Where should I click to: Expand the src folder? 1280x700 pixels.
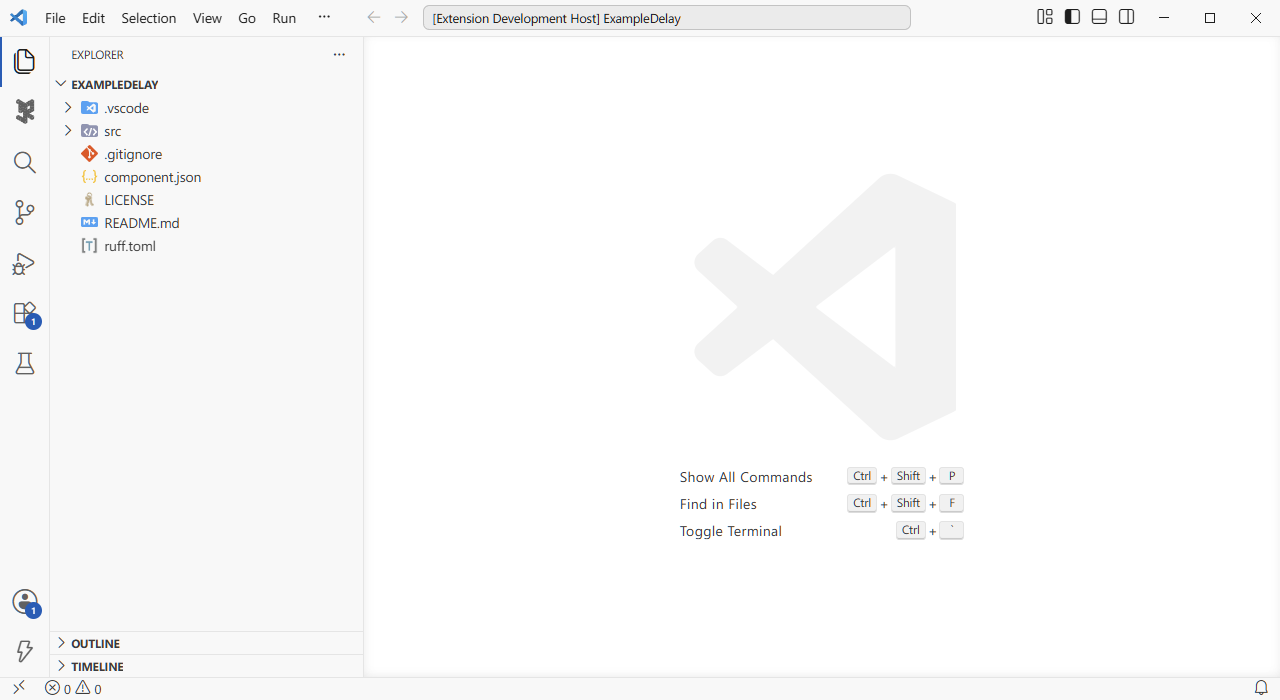coord(207,131)
